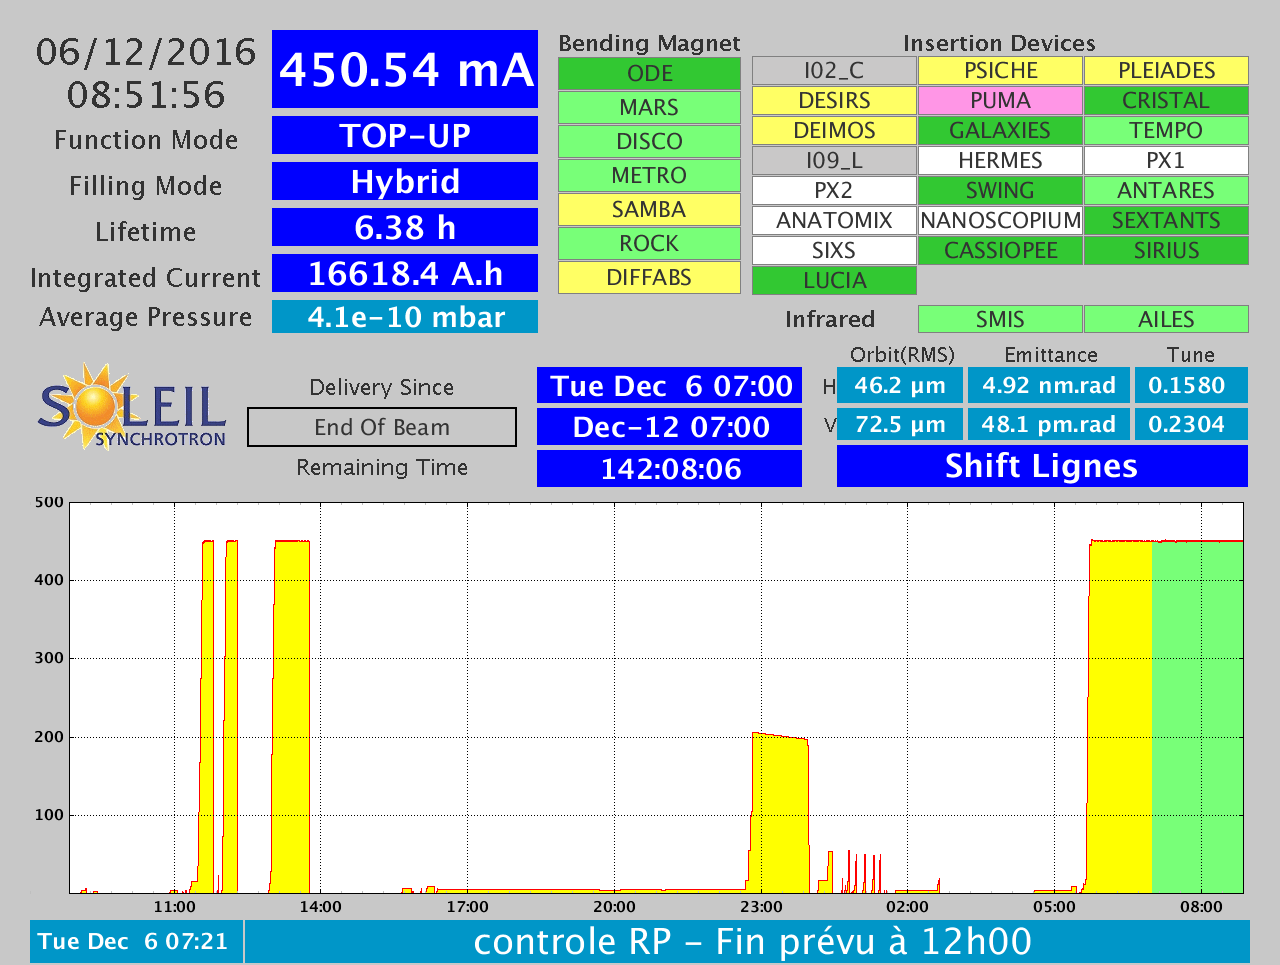This screenshot has width=1280, height=965.
Task: Click the NANOSCOPIUM beamline status
Action: 1000,221
